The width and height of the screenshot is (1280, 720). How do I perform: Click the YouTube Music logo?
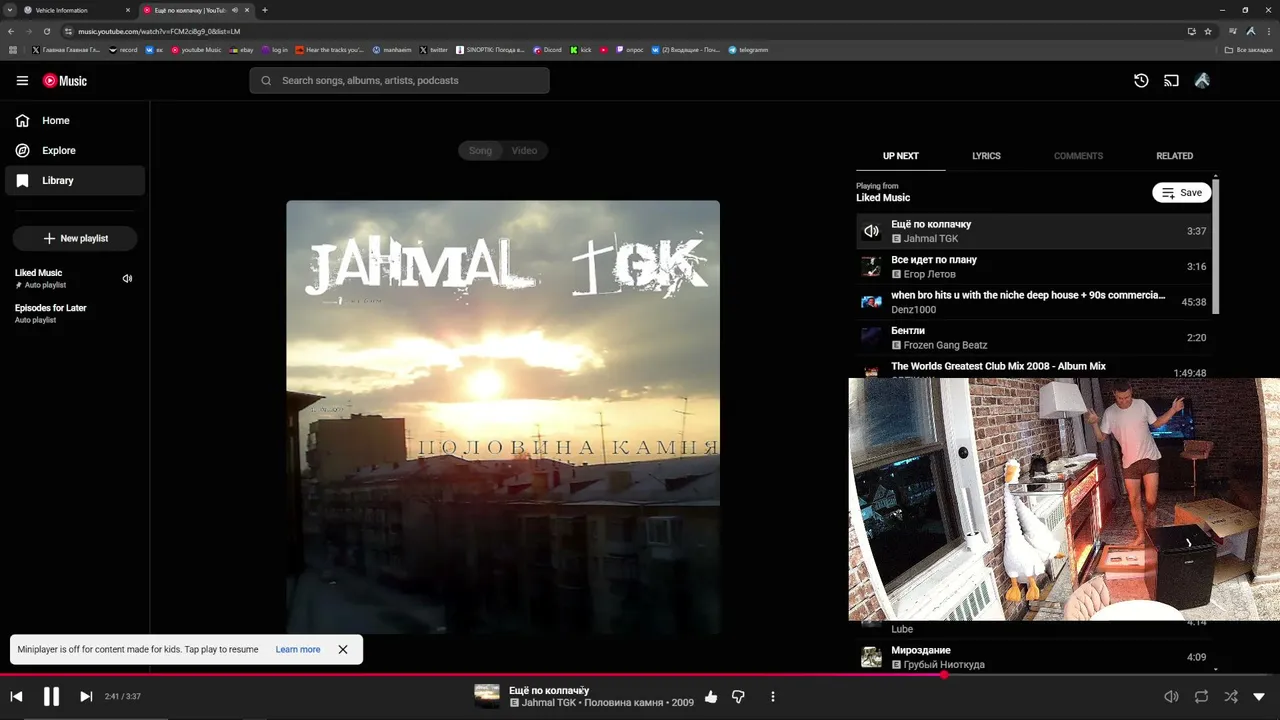click(65, 81)
